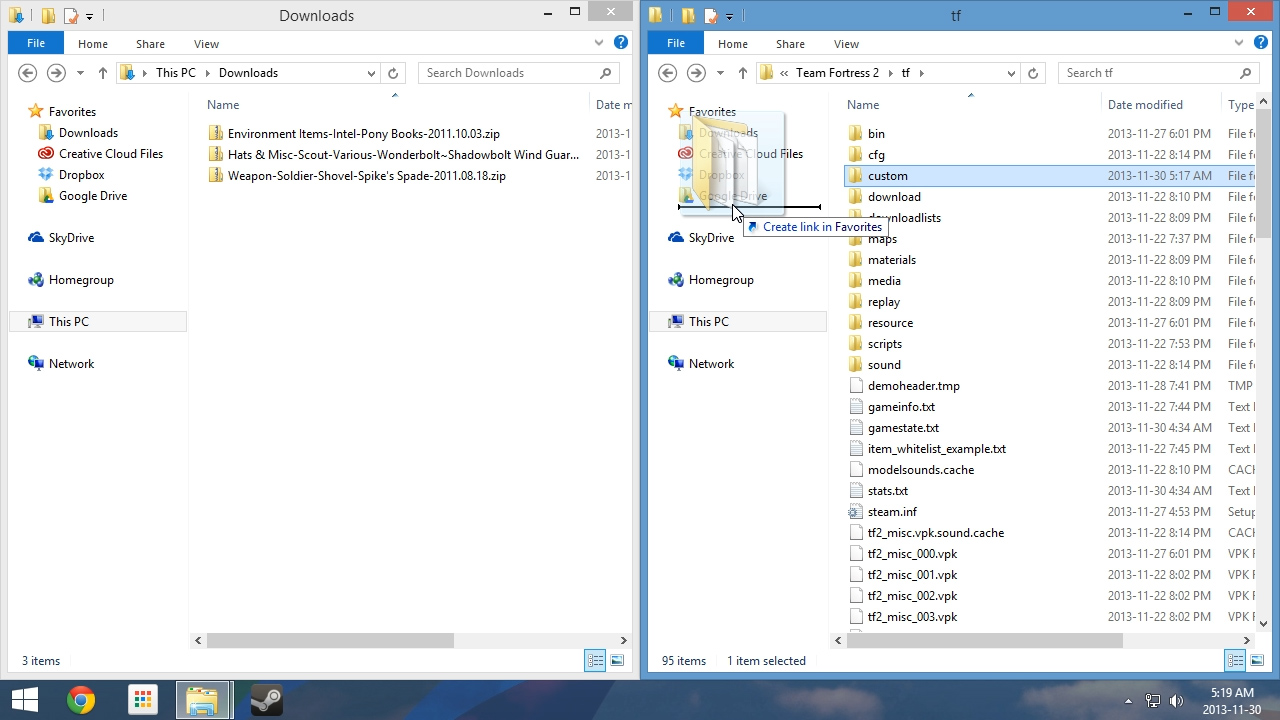The height and width of the screenshot is (720, 1280).
Task: Go up one level in tf window
Action: pos(742,73)
